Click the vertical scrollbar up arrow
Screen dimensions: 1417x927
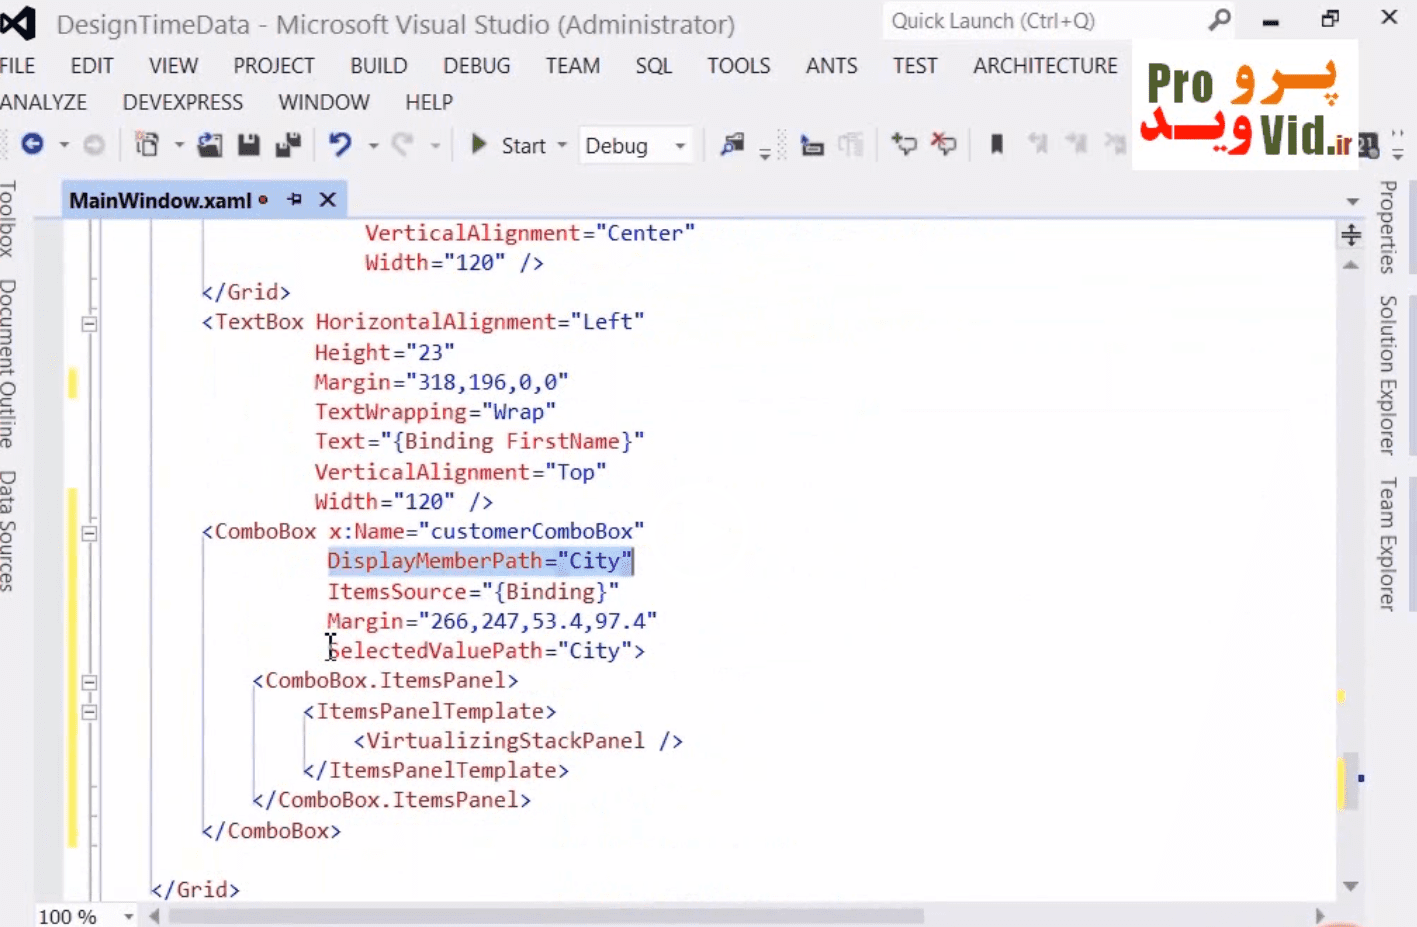(x=1351, y=265)
